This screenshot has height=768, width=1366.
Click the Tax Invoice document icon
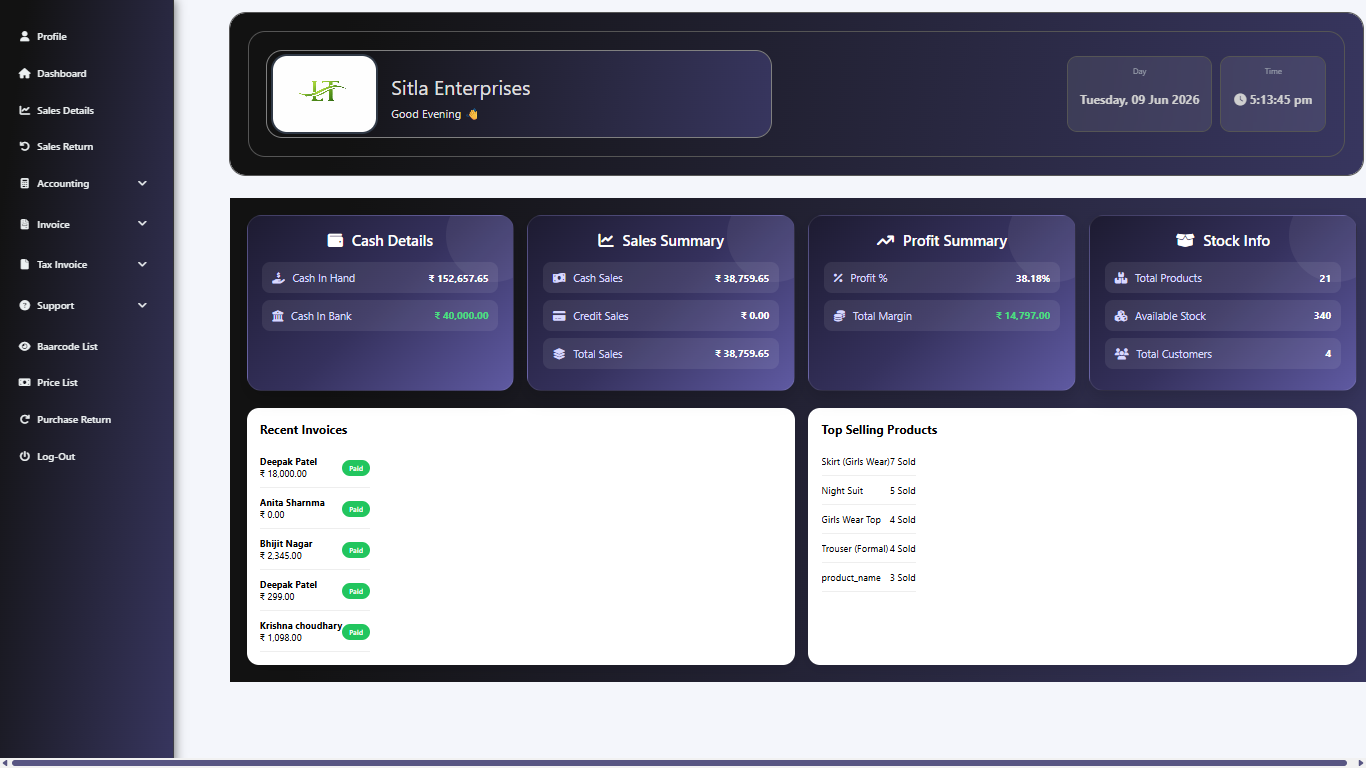(x=25, y=264)
